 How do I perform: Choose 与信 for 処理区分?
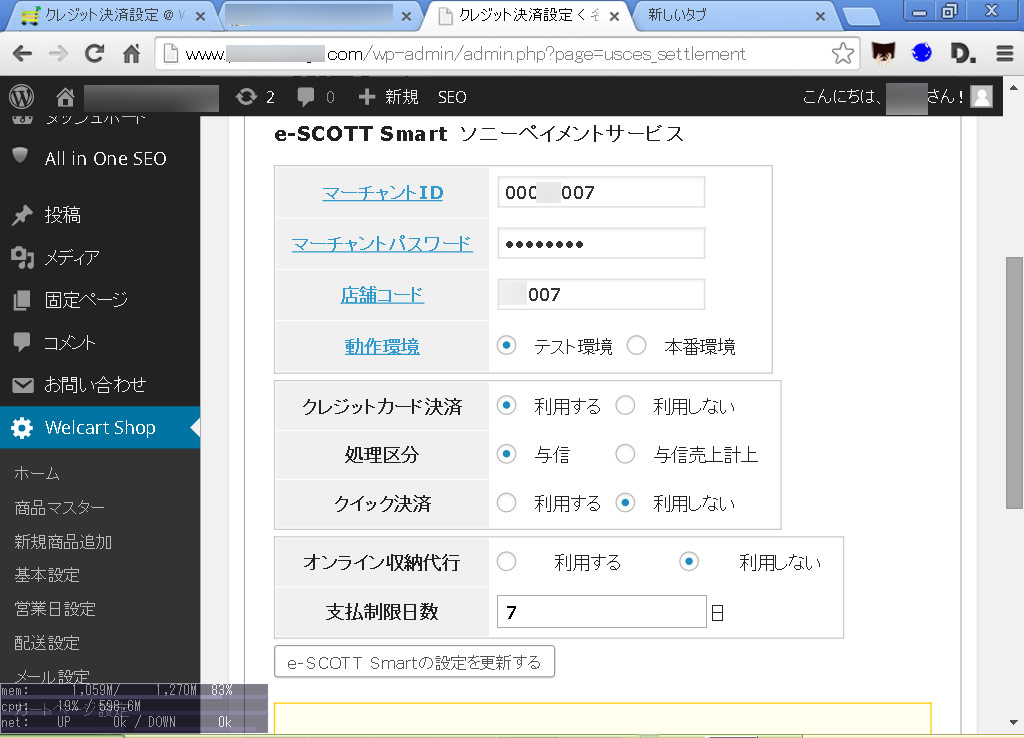coord(506,454)
